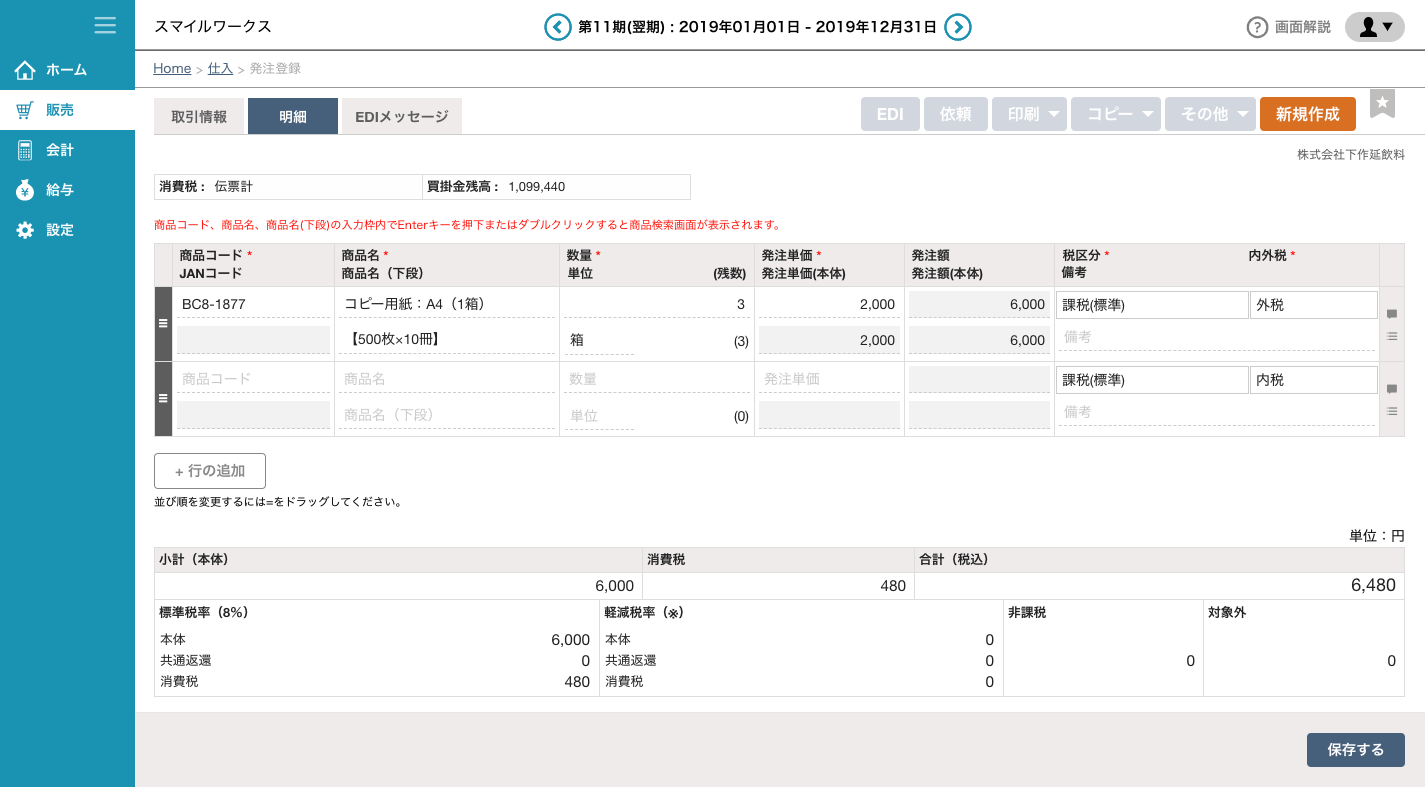Click quantity field showing 3
Viewport: 1425px width, 787px height.
tap(656, 304)
